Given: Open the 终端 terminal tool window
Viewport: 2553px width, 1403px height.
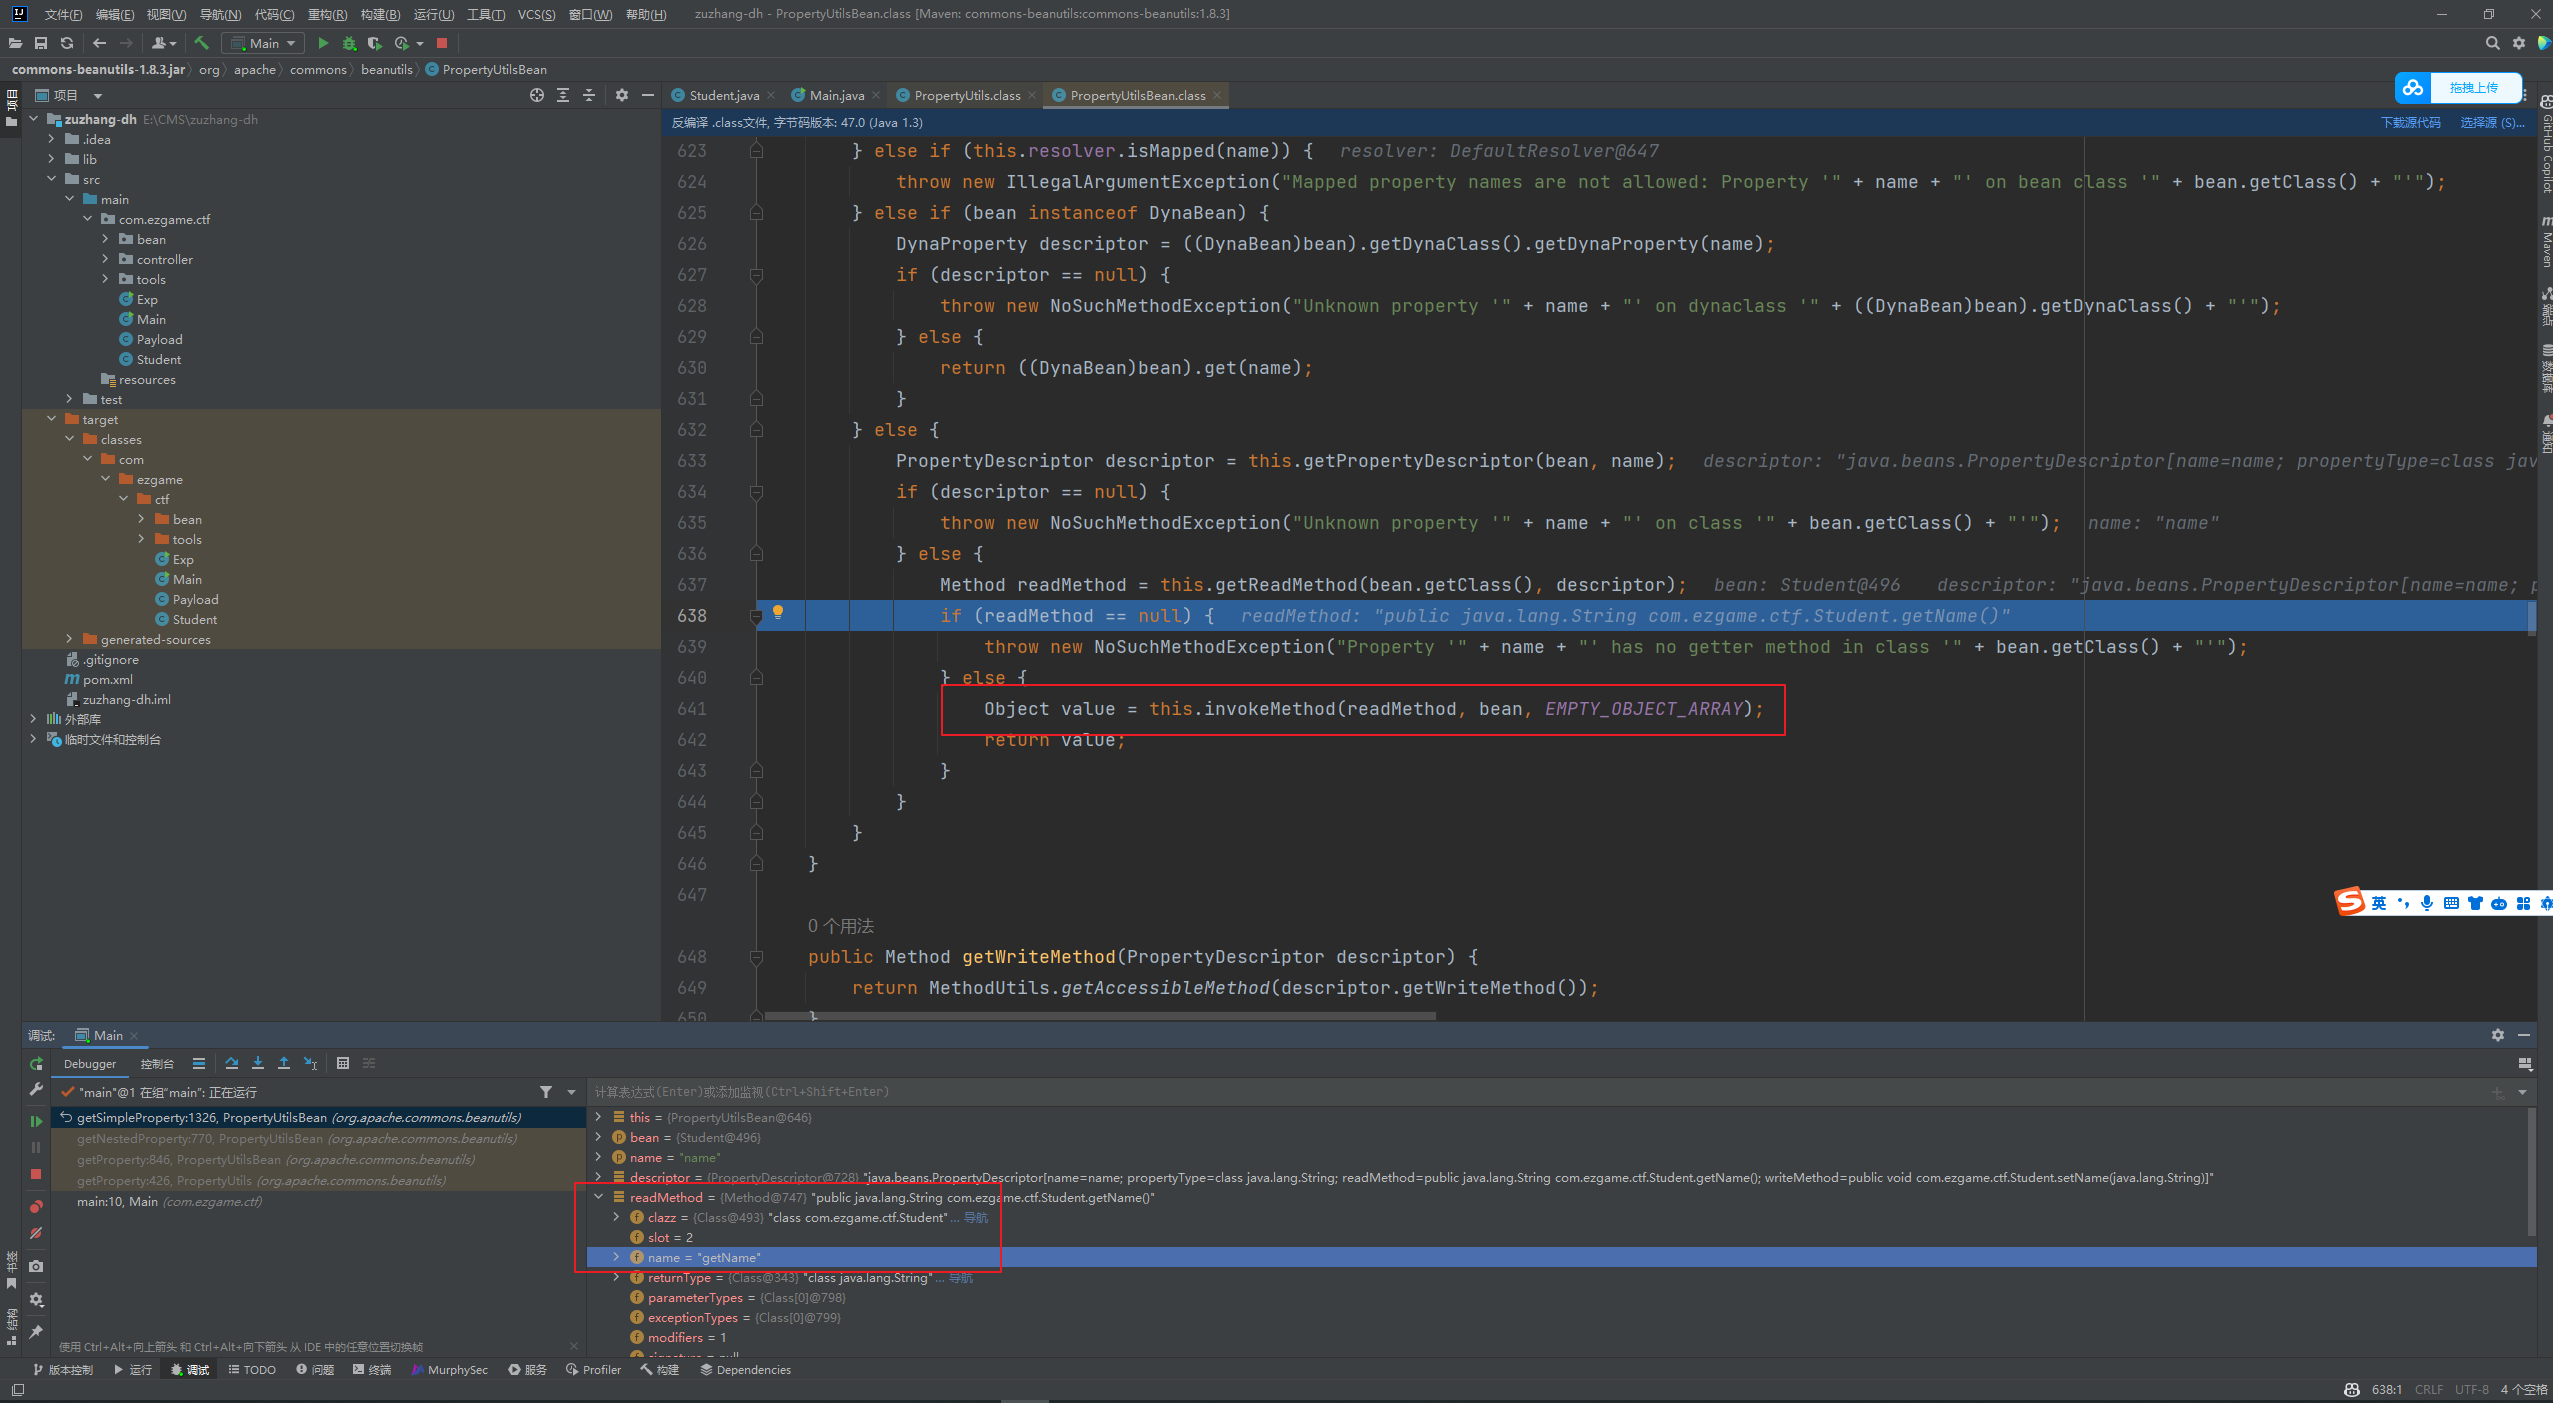Looking at the screenshot, I should pyautogui.click(x=372, y=1370).
